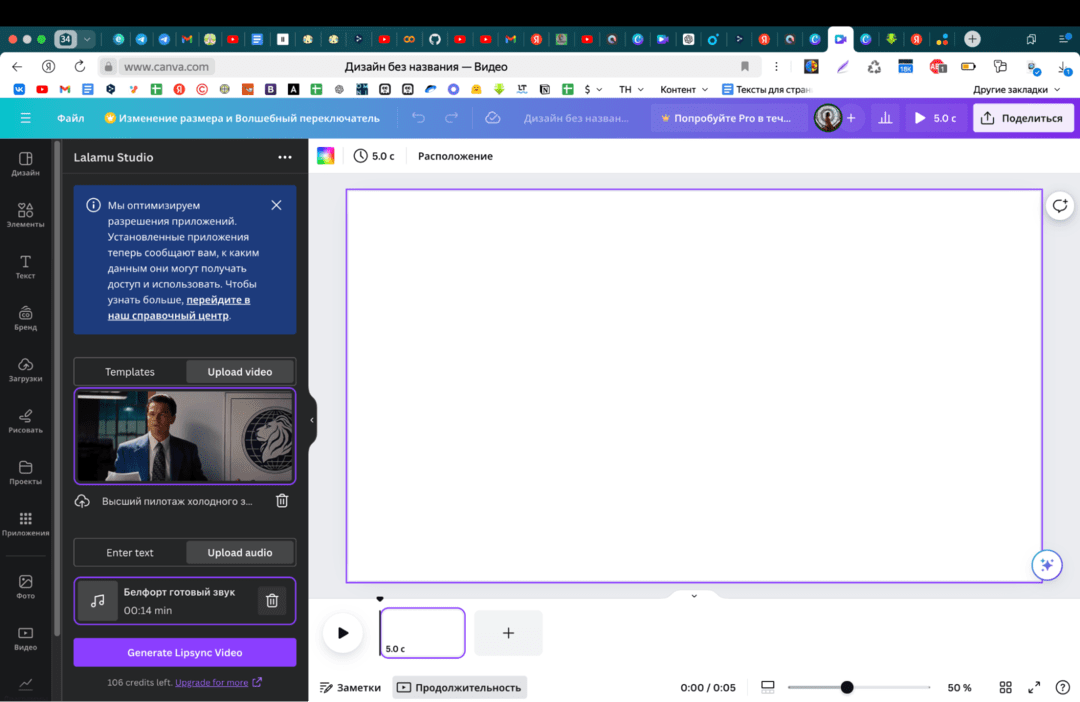Open the Draw tool in the sidebar

point(25,420)
